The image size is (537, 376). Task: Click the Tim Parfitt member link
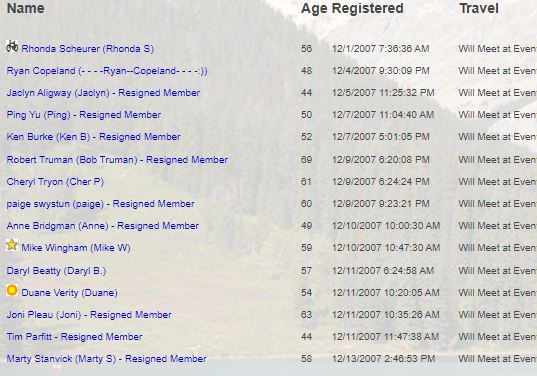pos(74,337)
